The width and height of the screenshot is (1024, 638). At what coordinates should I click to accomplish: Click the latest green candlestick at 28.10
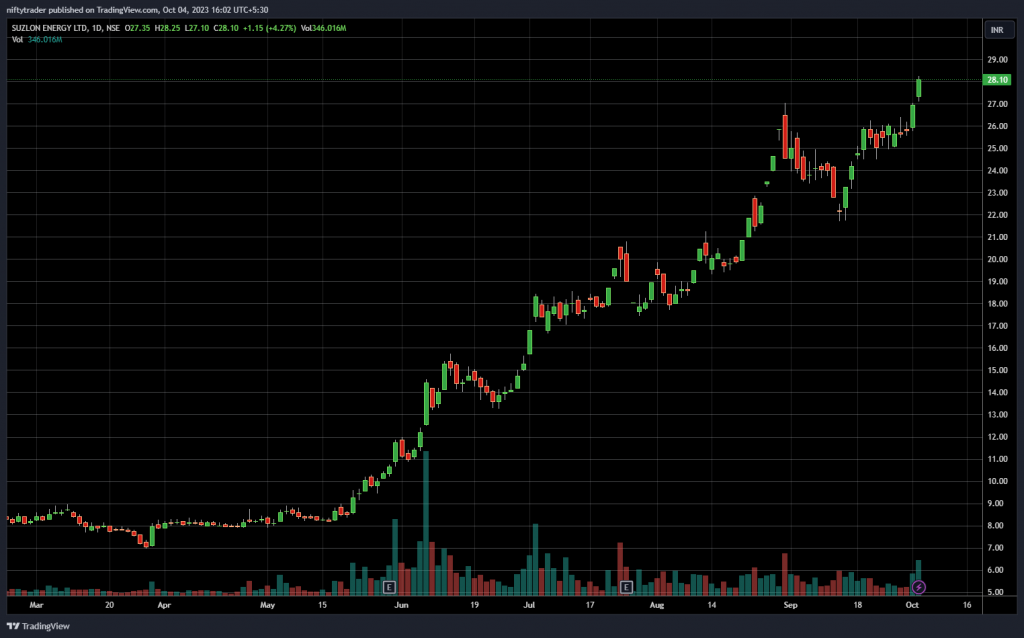(919, 88)
